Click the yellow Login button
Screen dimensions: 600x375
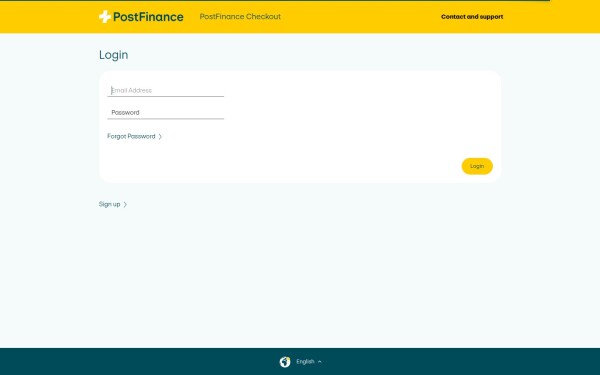point(477,166)
